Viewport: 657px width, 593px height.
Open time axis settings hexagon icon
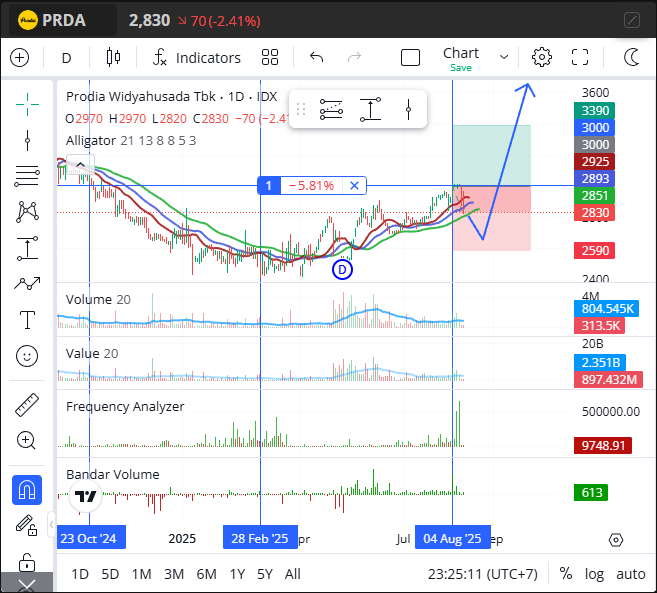[x=616, y=540]
